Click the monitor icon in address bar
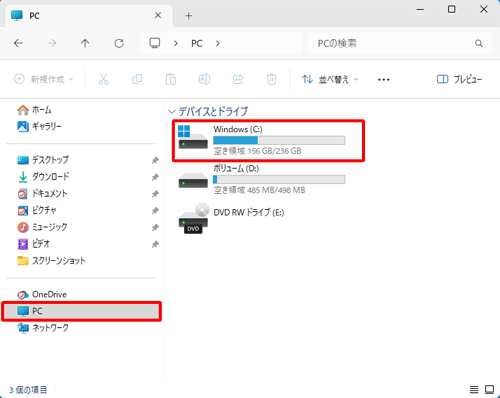This screenshot has width=500, height=398. (x=155, y=43)
